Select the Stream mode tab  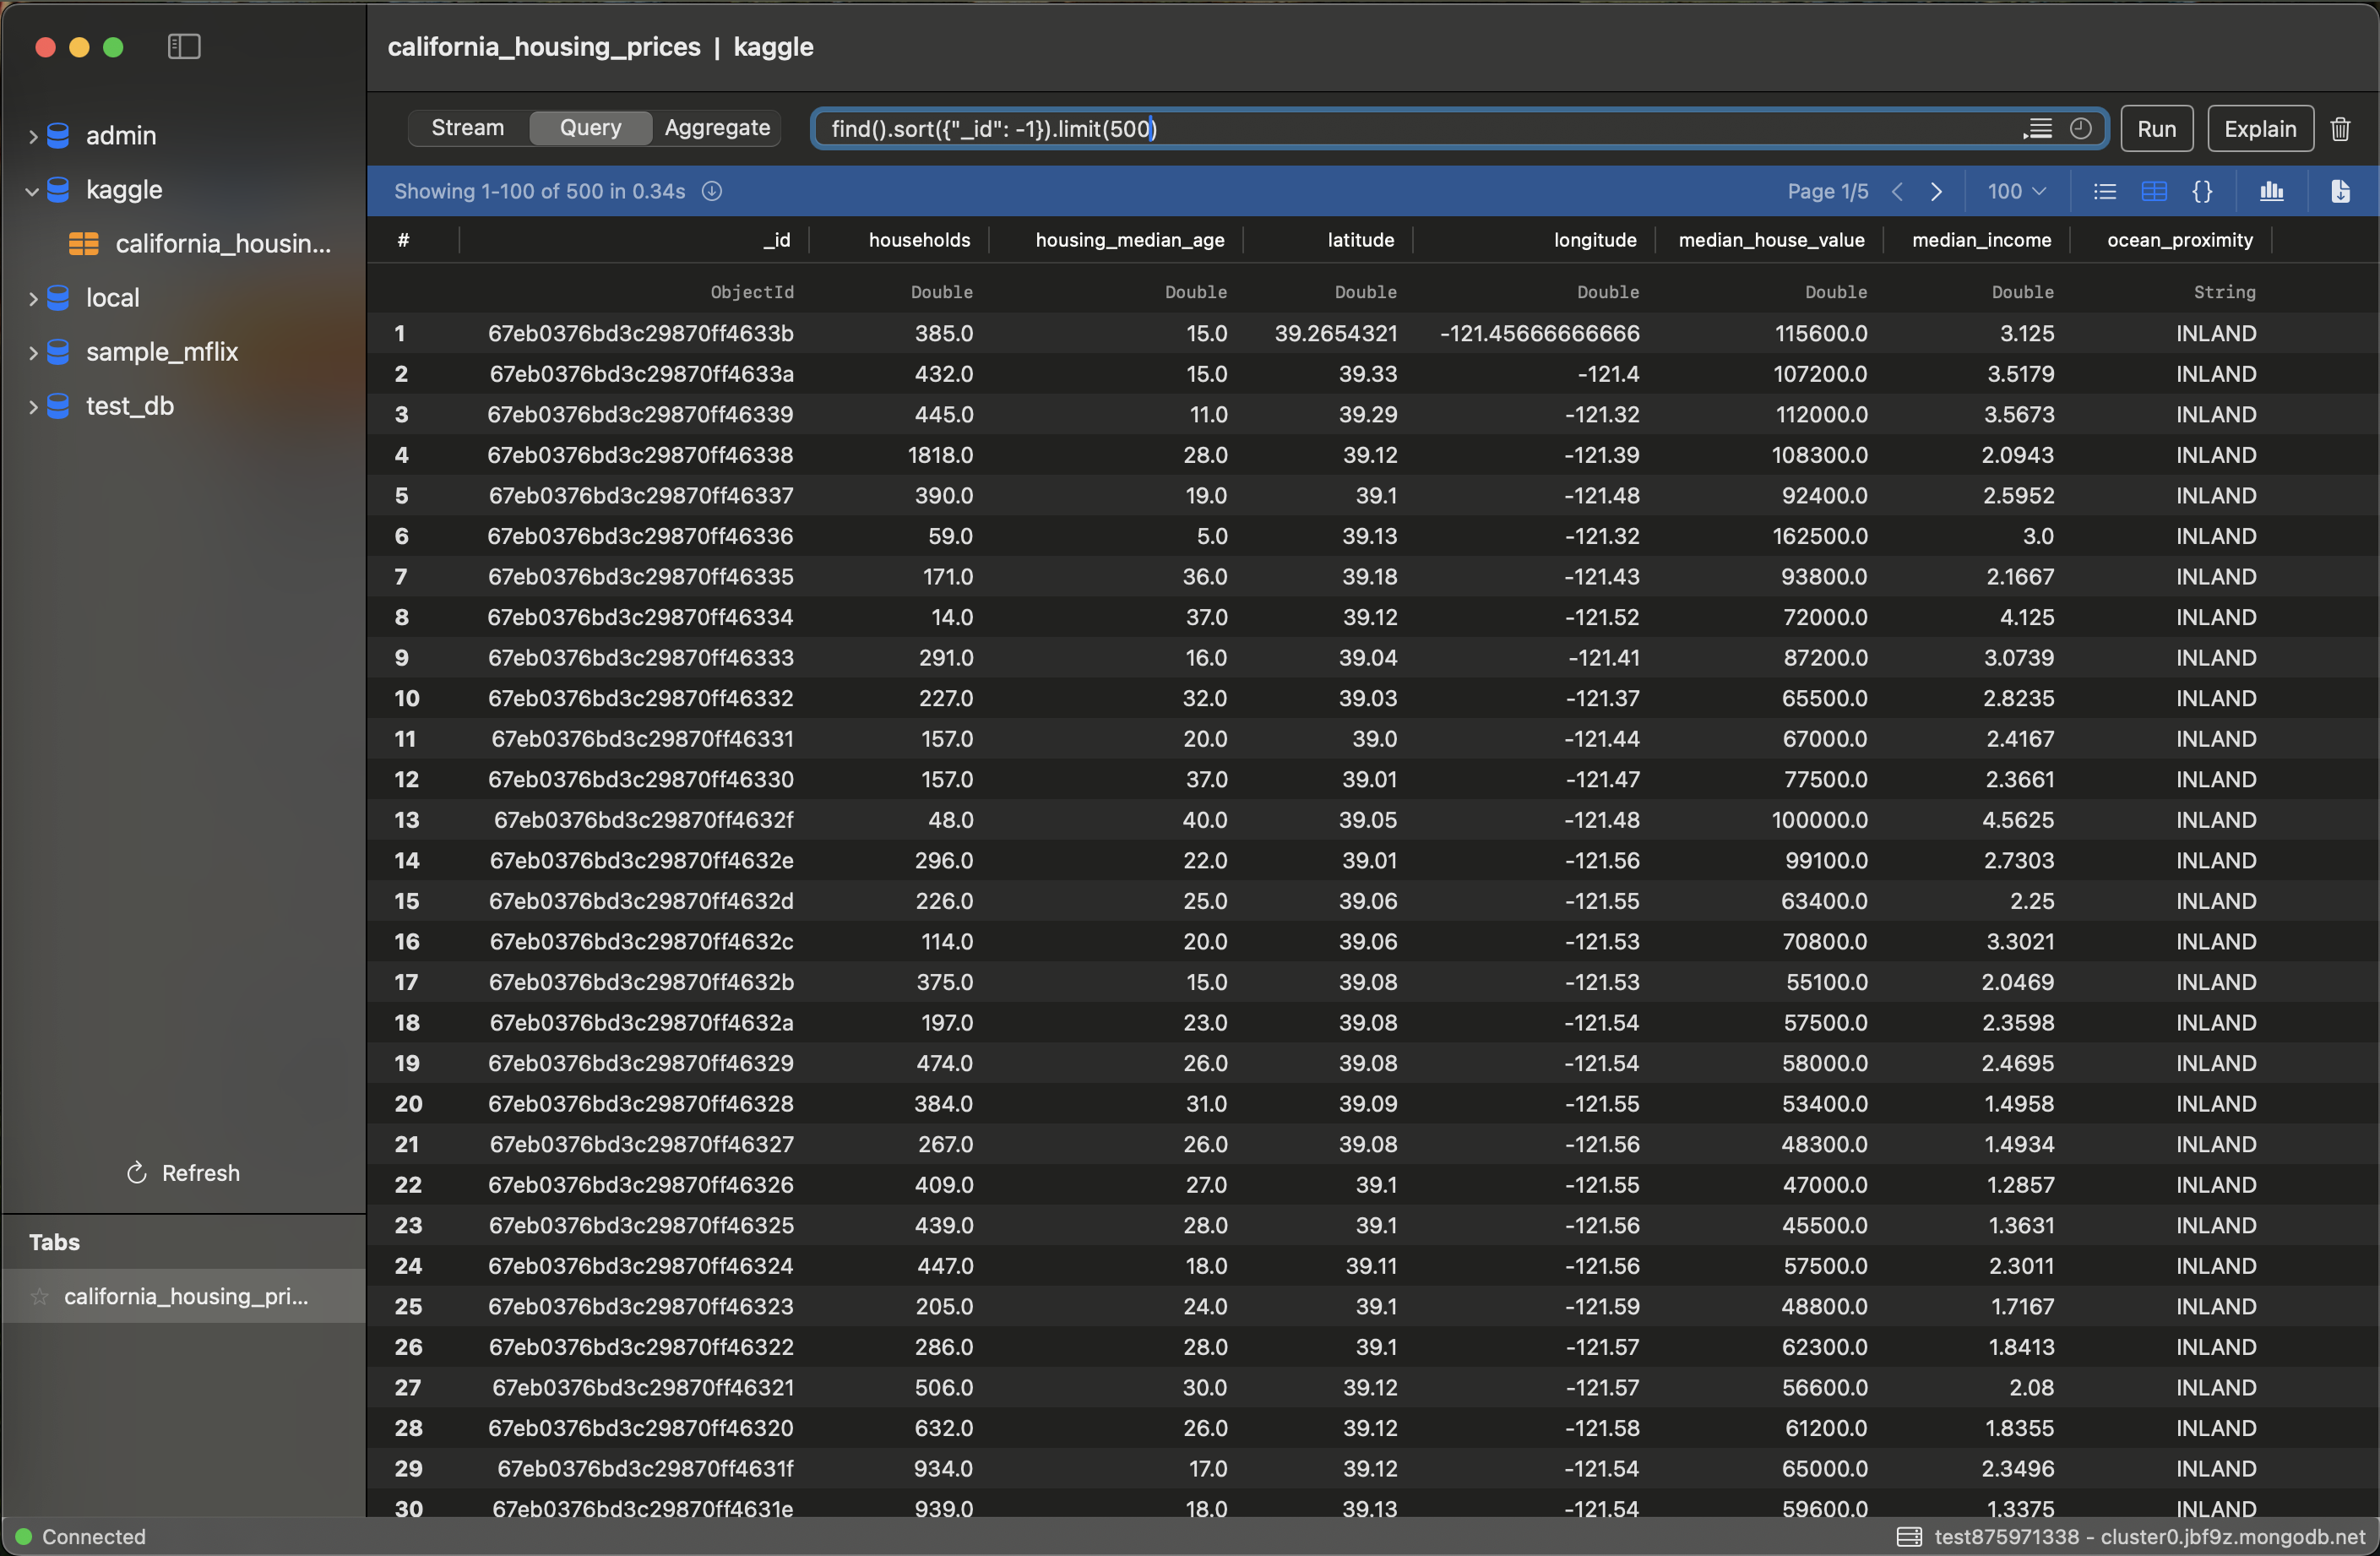(468, 128)
